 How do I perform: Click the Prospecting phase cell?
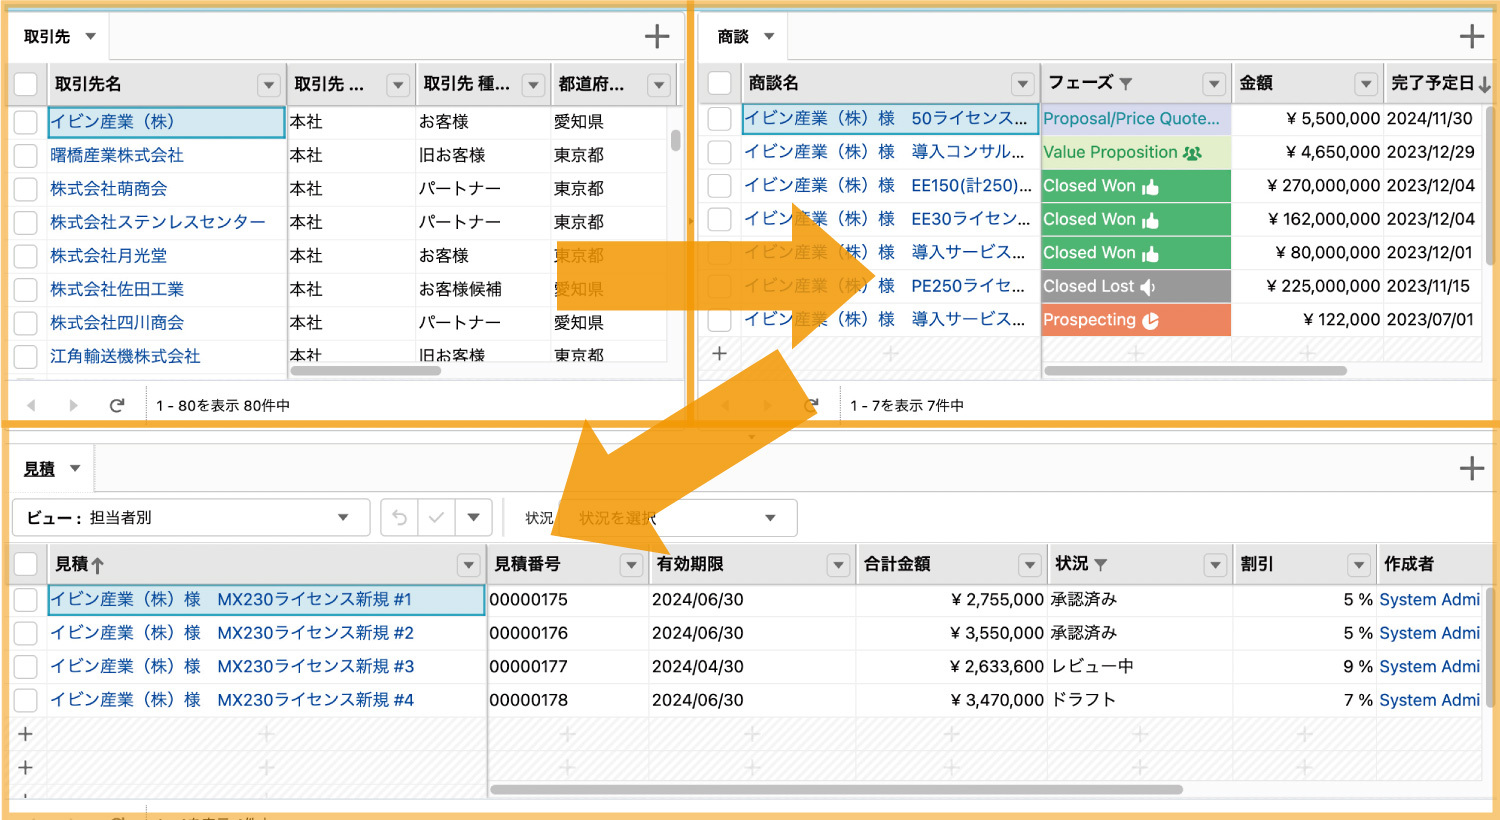1136,320
